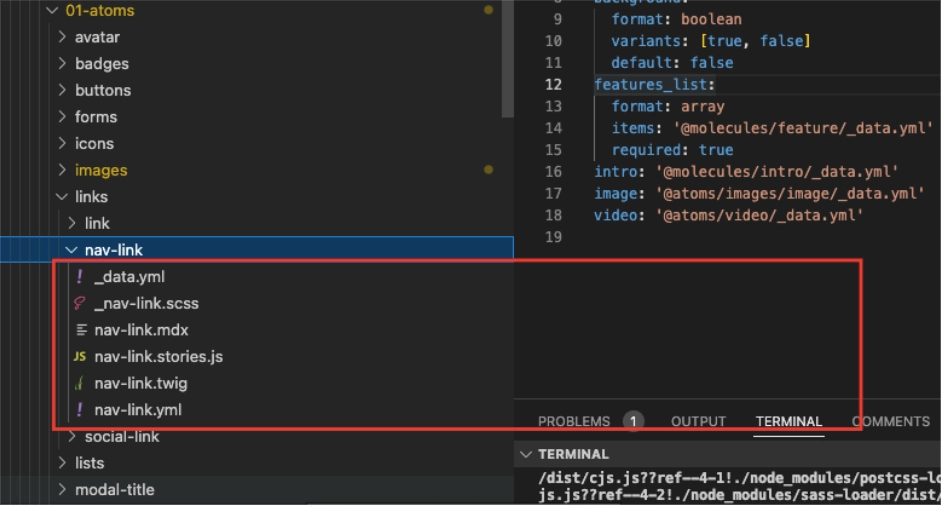Expand the social-link folder chevron
Image resolution: width=942 pixels, height=506 pixels.
(72, 436)
